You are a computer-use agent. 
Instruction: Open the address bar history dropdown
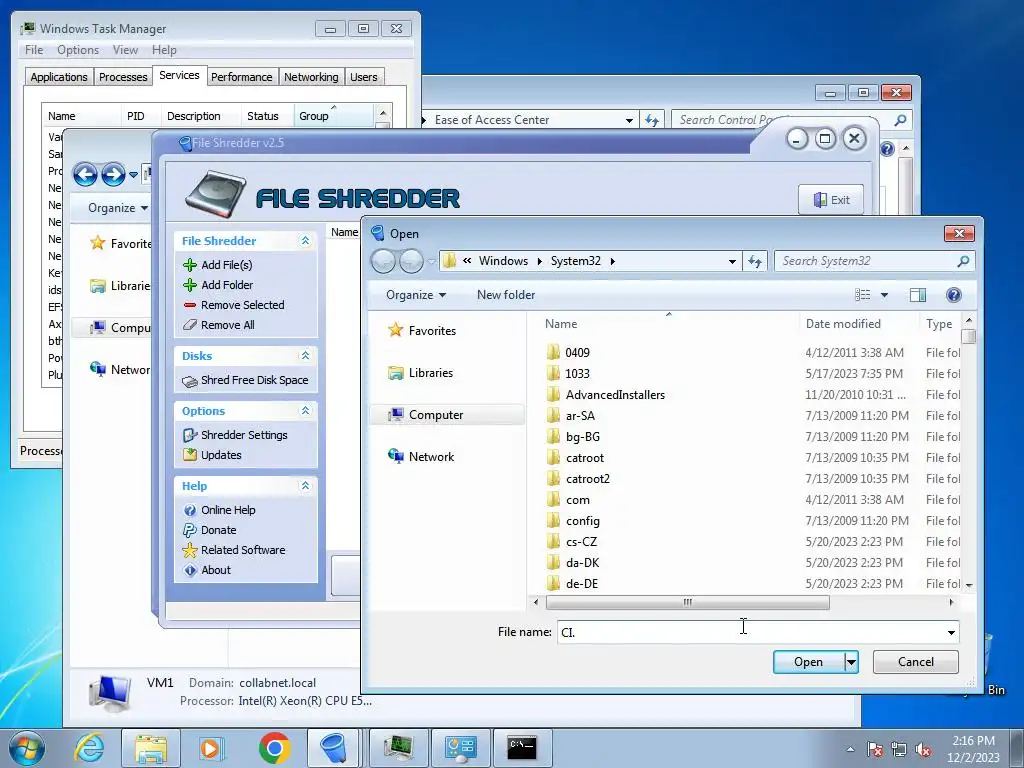[x=732, y=261]
